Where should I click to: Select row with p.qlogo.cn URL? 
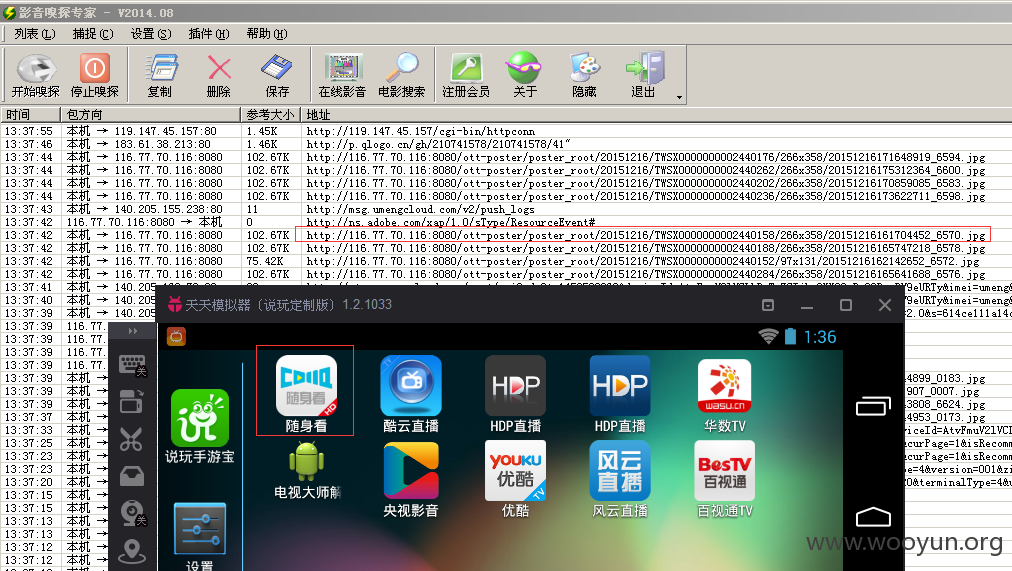506,144
